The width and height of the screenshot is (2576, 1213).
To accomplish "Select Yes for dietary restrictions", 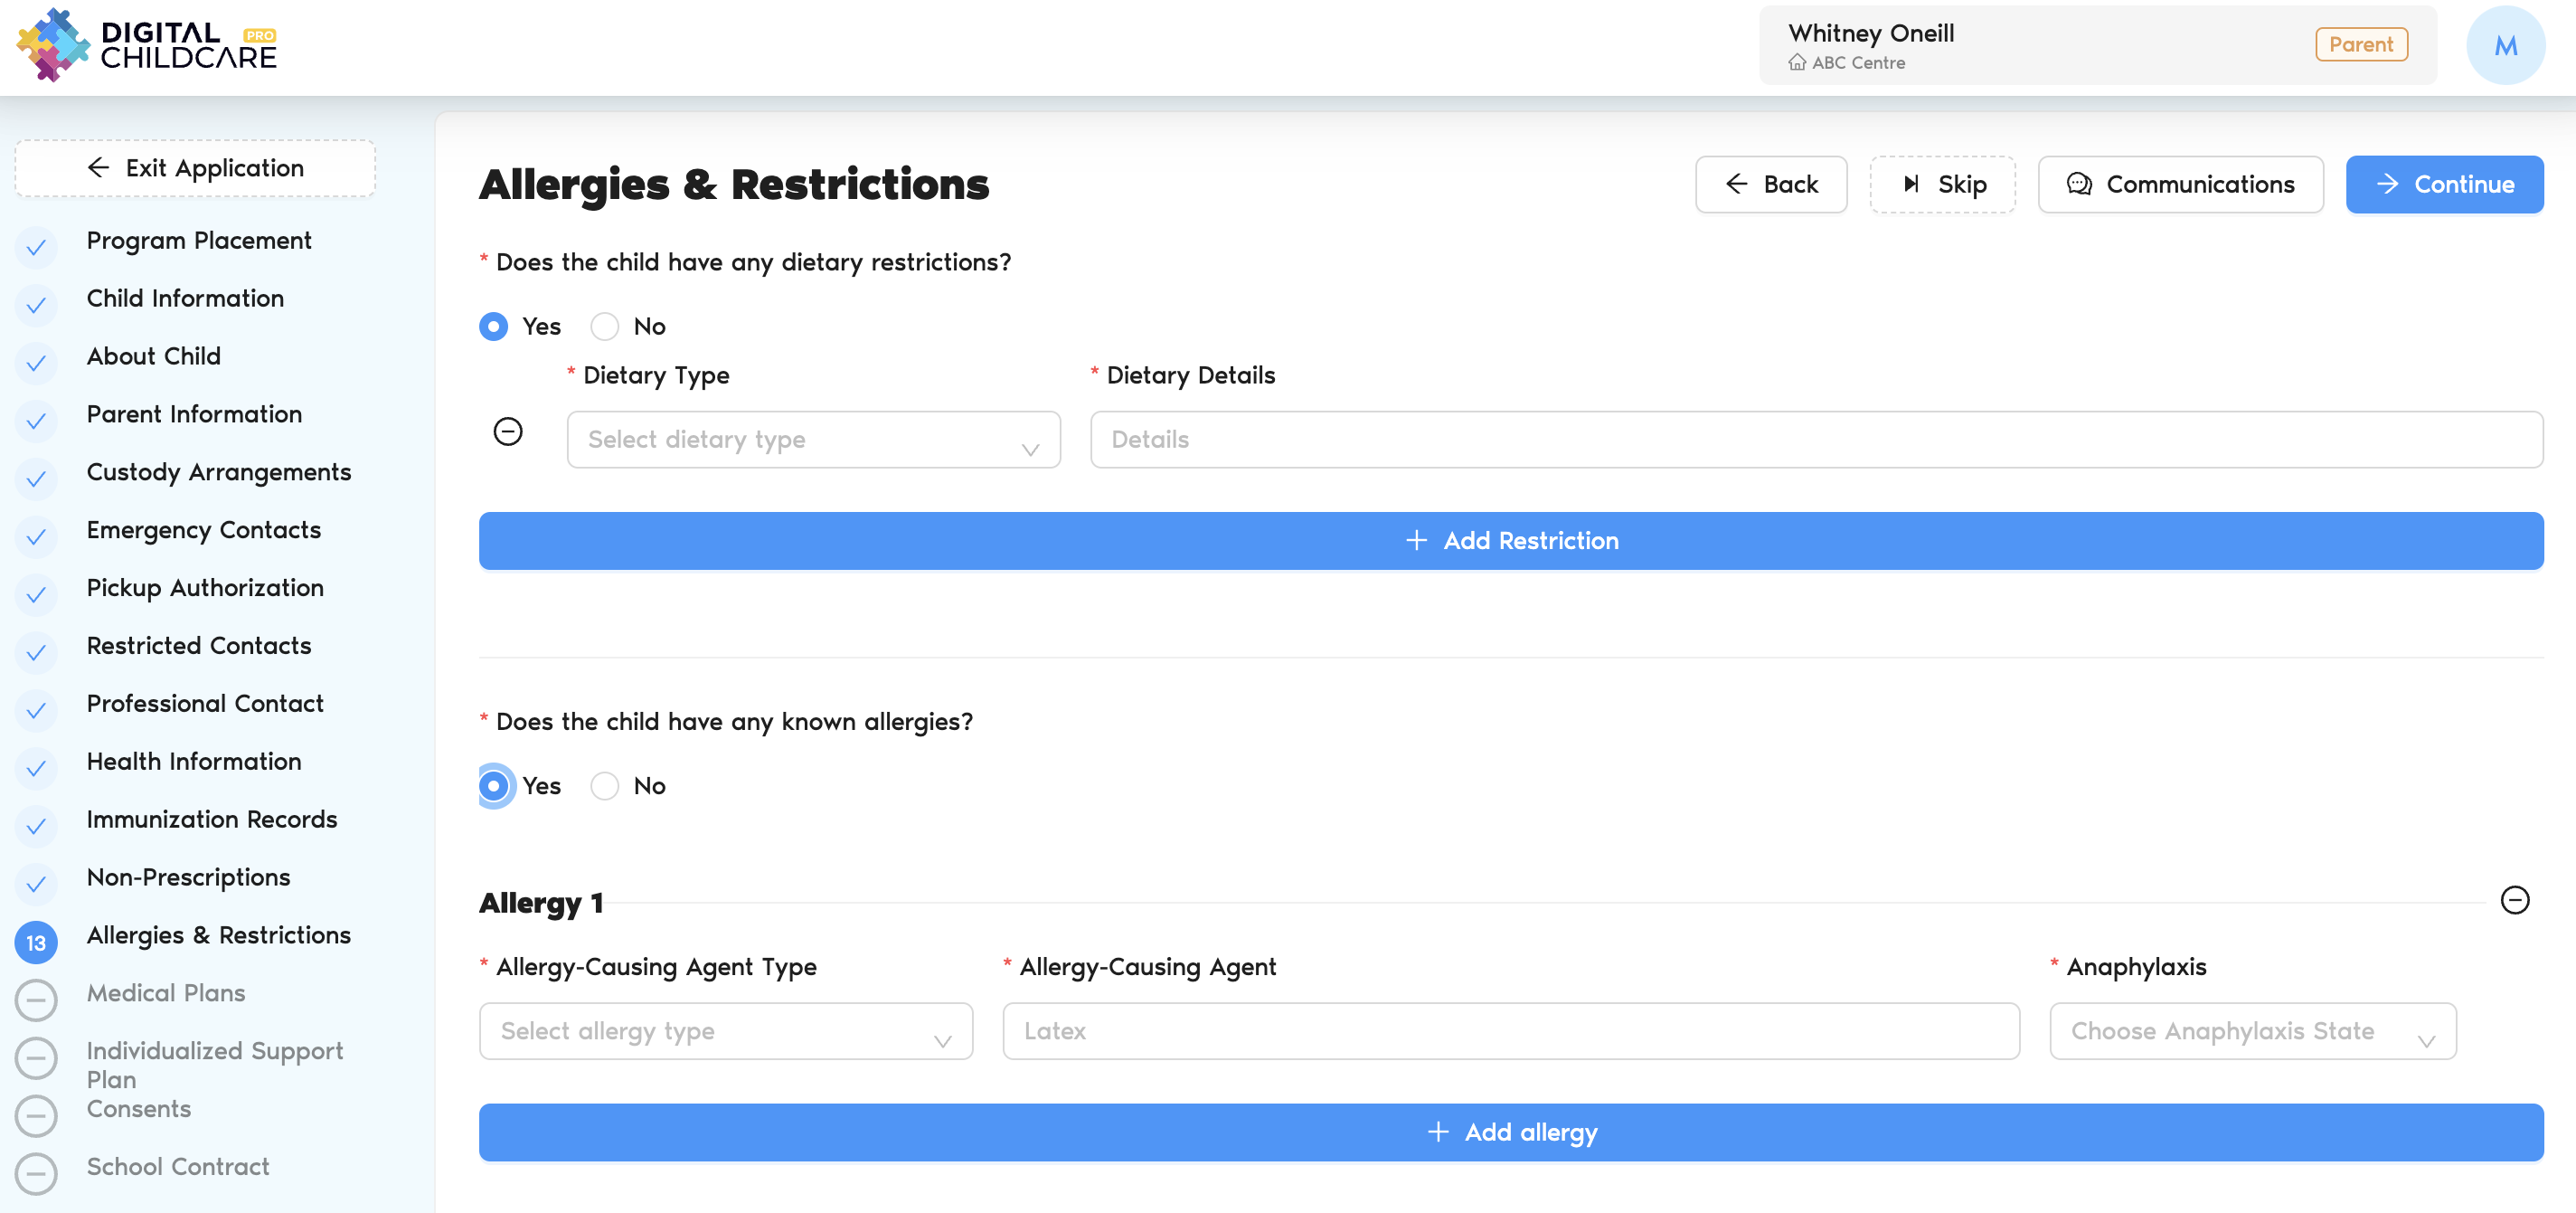I will click(494, 326).
